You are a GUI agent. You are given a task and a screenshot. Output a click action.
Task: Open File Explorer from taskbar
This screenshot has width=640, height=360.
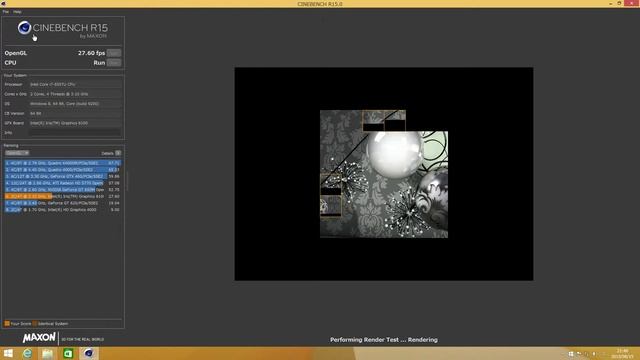47,353
